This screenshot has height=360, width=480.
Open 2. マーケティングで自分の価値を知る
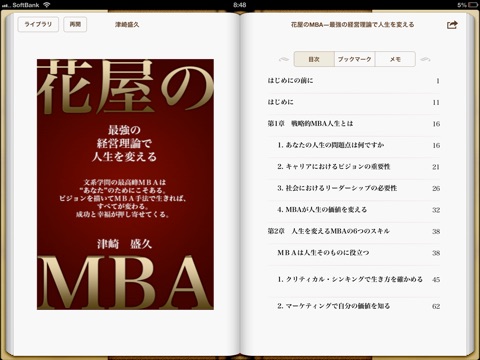[354, 306]
